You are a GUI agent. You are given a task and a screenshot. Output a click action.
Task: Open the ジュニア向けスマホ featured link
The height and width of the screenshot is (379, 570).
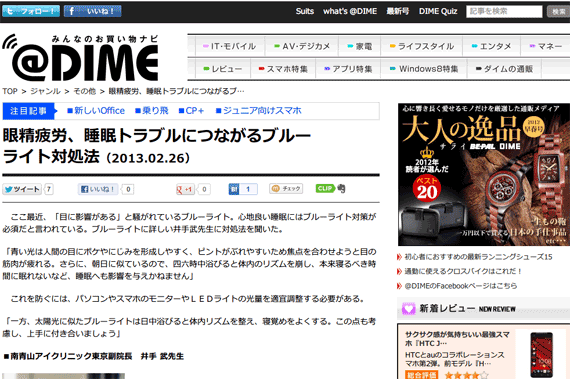coord(258,111)
